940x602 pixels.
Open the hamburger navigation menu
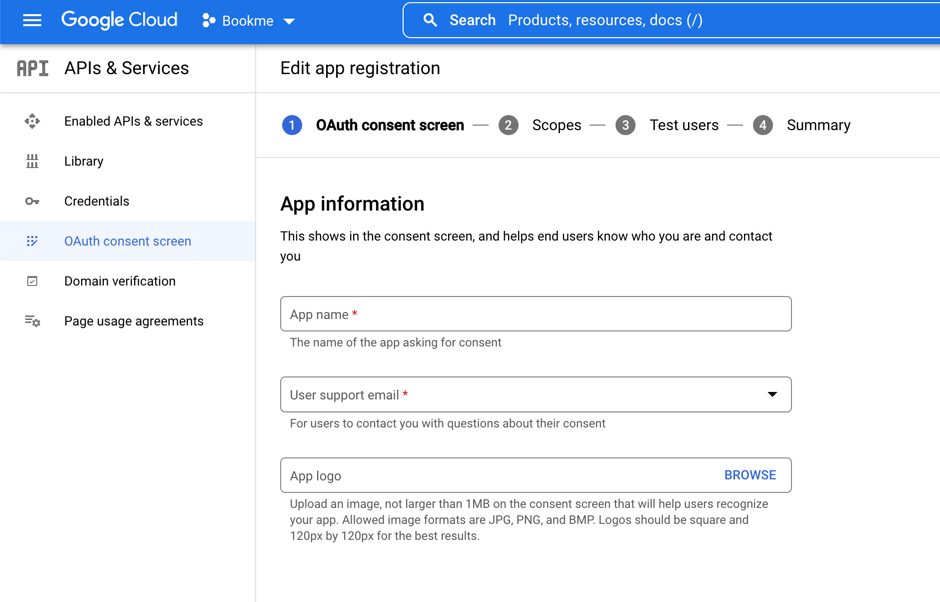[x=32, y=20]
